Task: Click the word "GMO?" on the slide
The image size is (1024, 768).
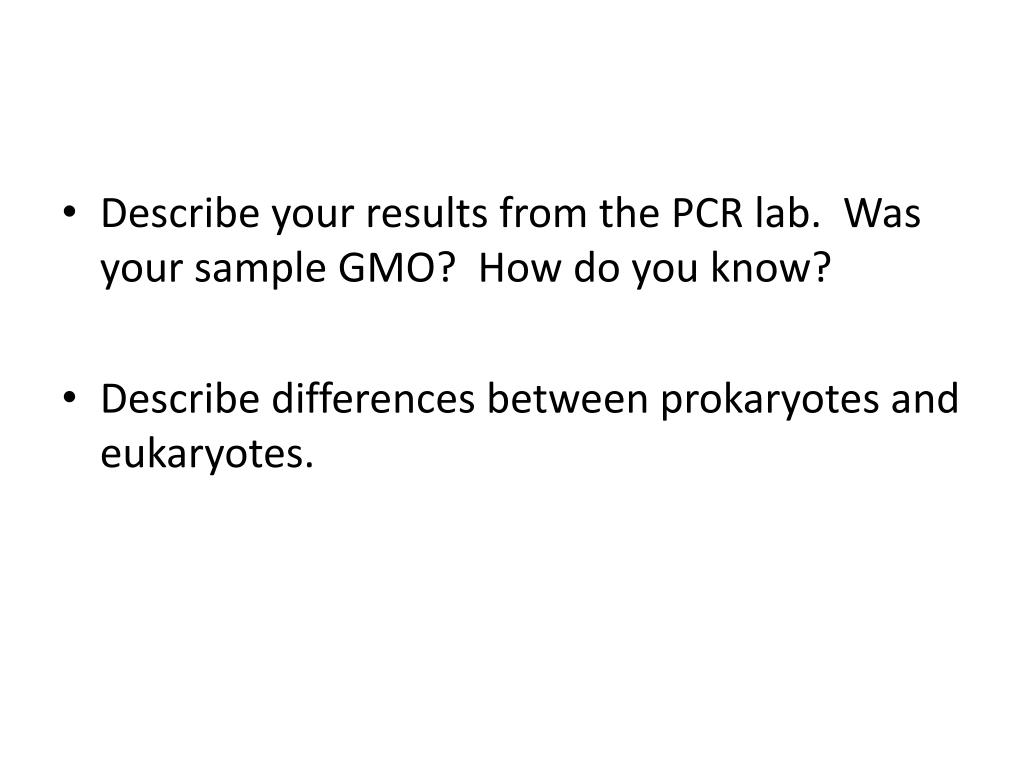Action: tap(395, 268)
